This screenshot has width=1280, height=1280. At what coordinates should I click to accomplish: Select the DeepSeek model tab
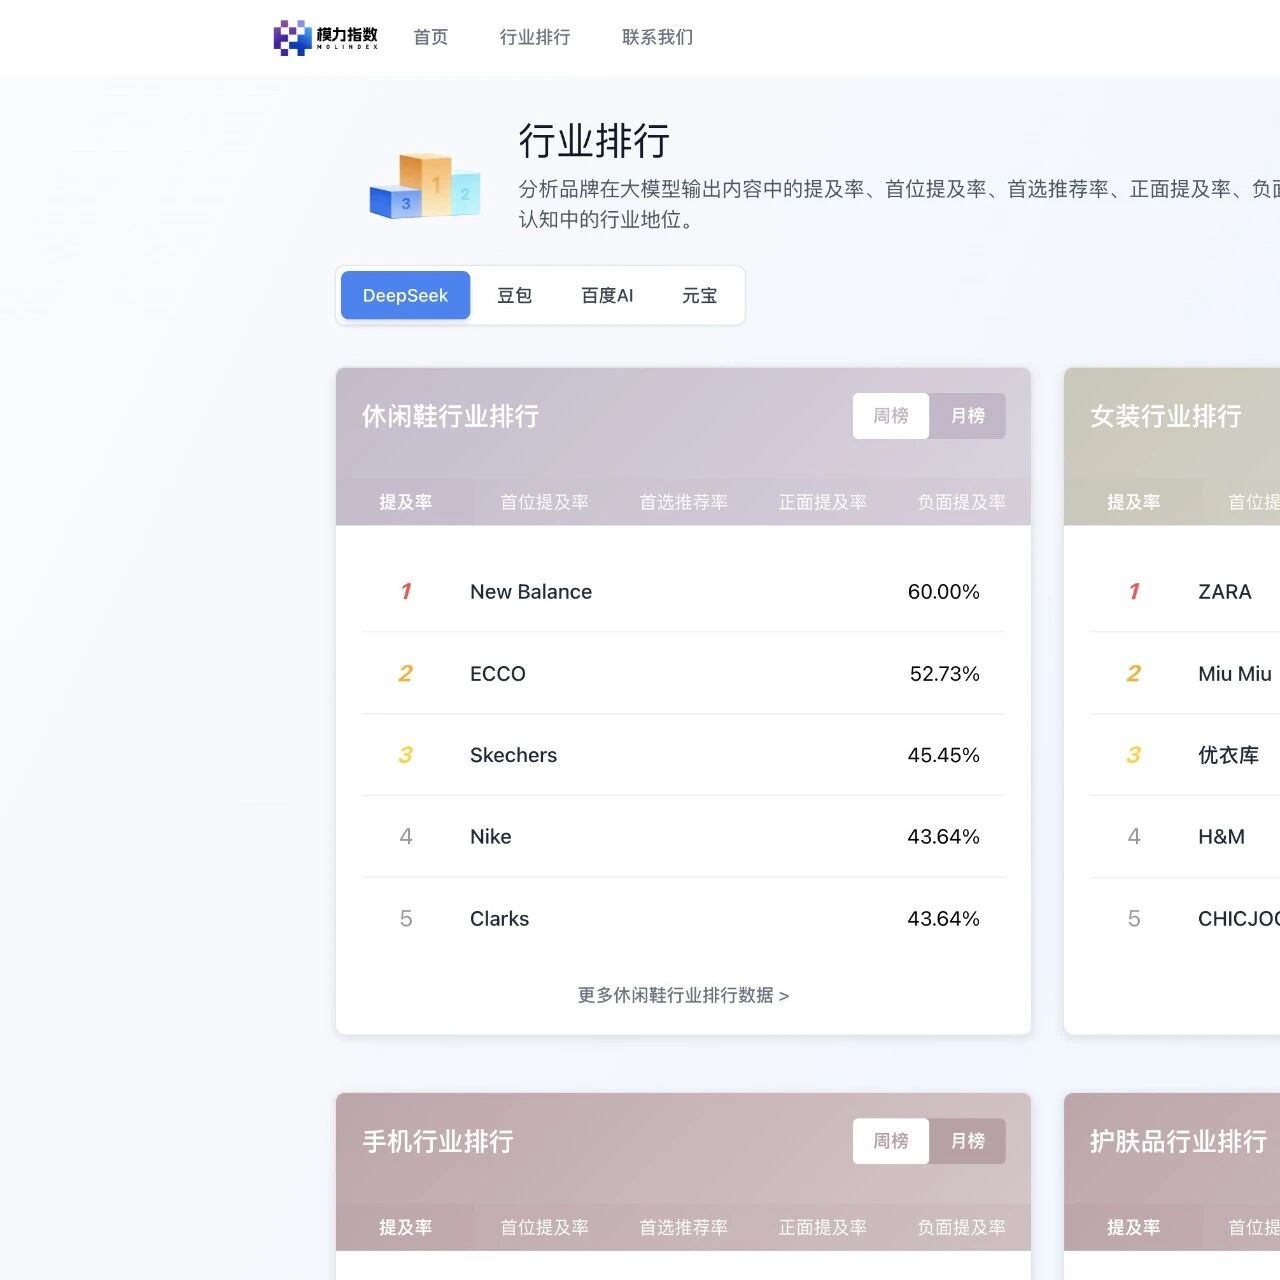pyautogui.click(x=405, y=295)
